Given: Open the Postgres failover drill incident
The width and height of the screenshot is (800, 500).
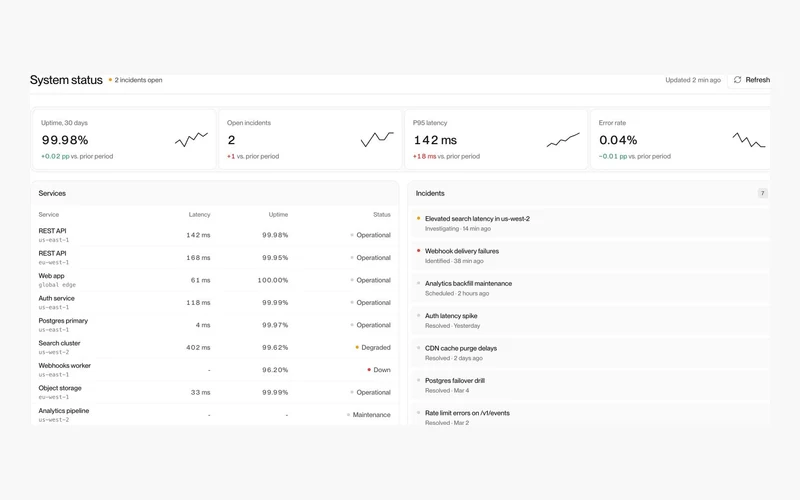Looking at the screenshot, I should [590, 385].
